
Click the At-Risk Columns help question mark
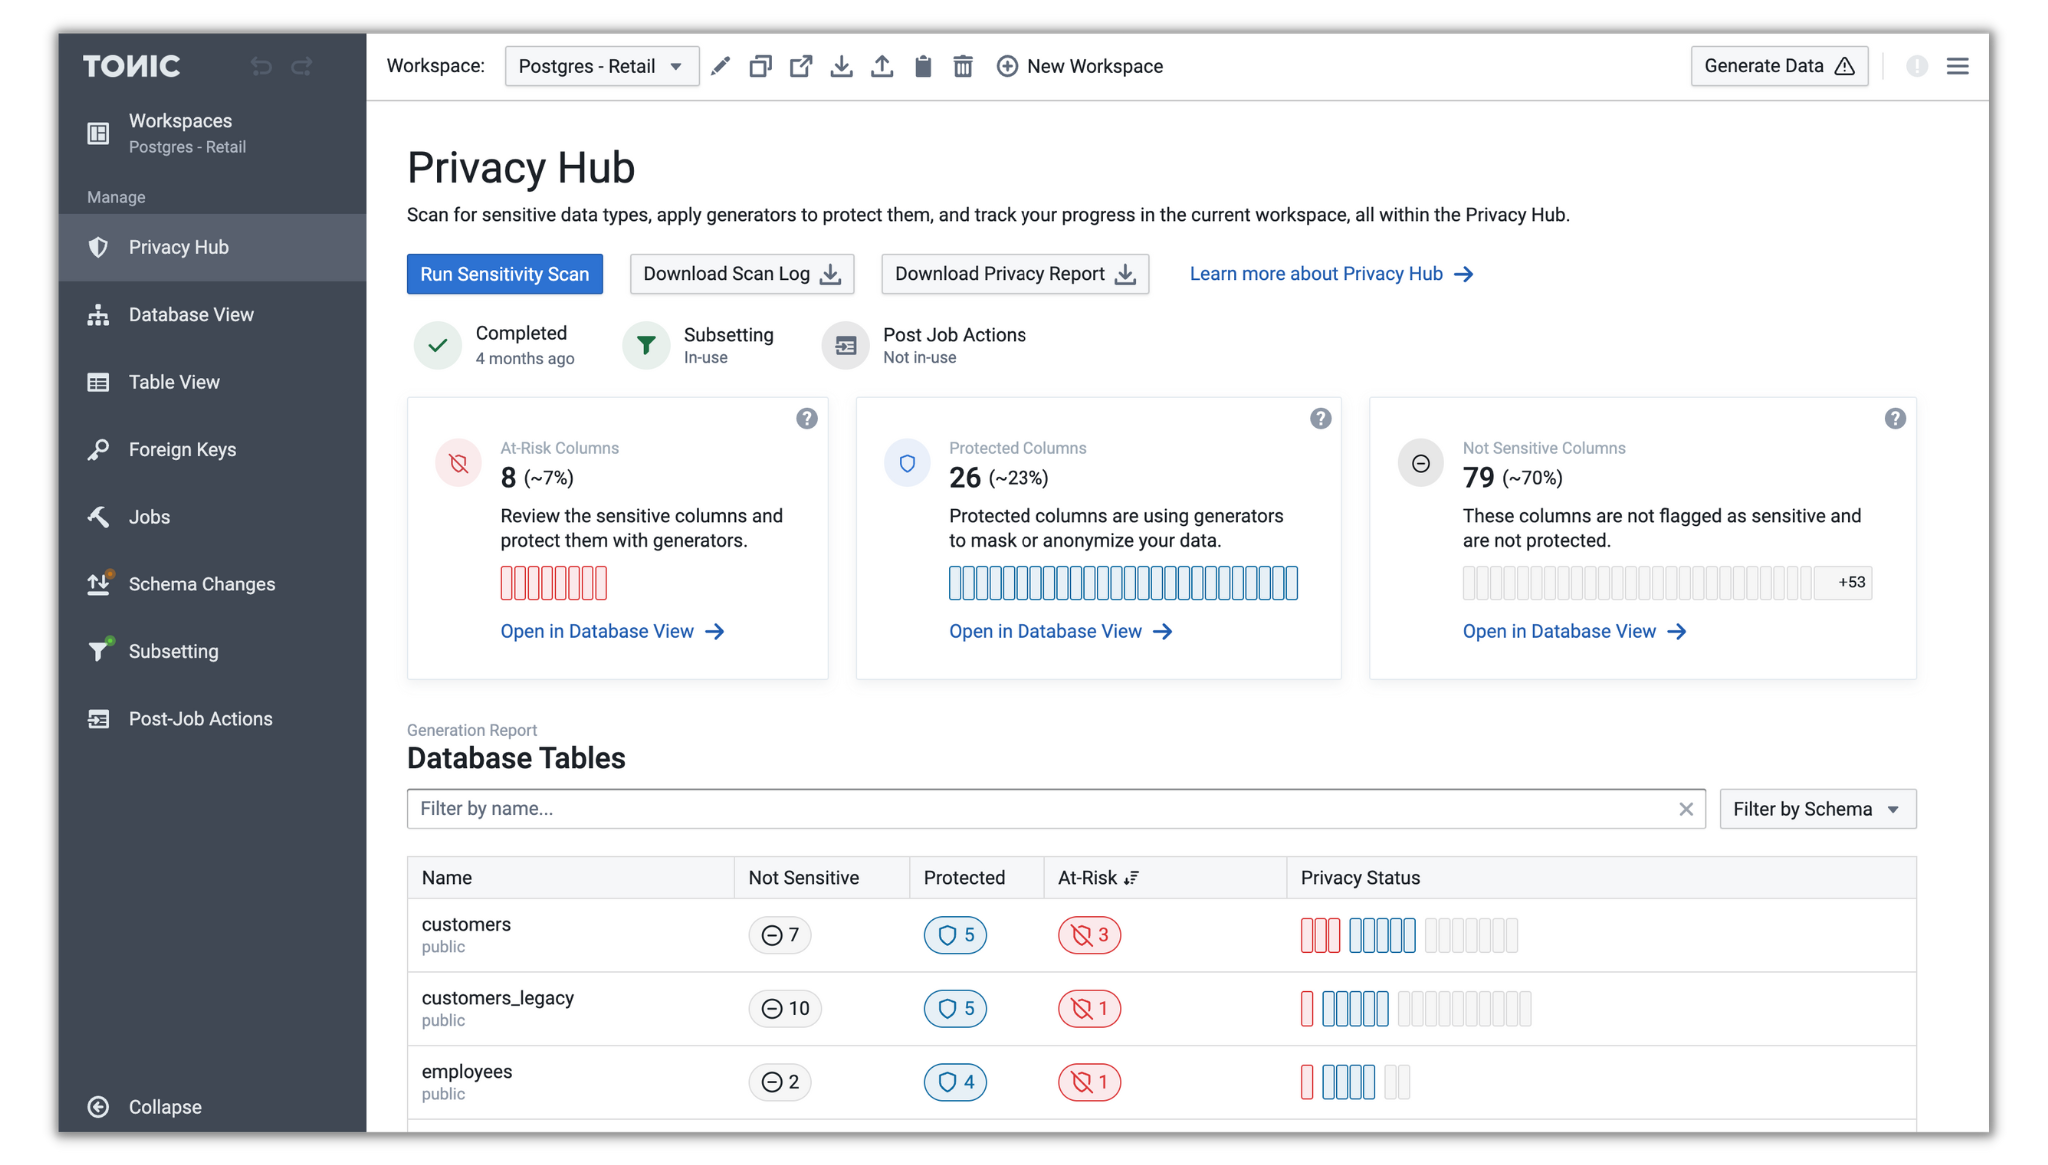click(x=807, y=418)
